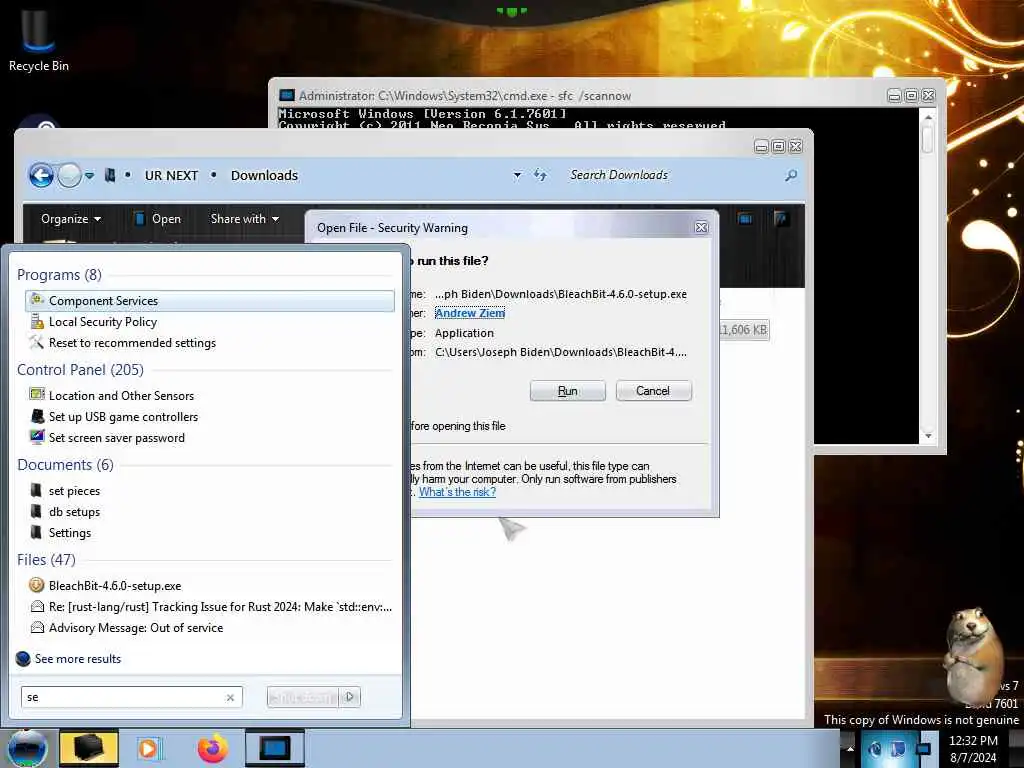
Task: Click the cmd window scrollbar down arrow
Action: [x=928, y=436]
